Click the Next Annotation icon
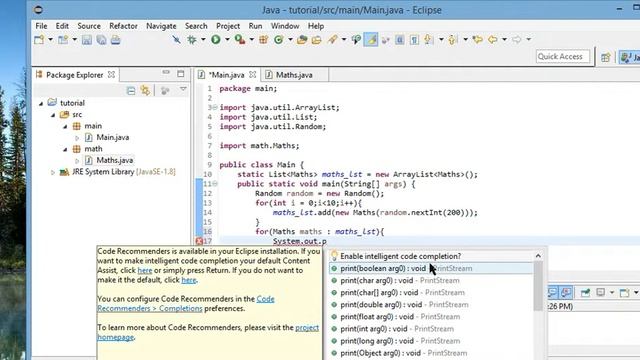Screen dimensions: 640x360 click(428, 40)
